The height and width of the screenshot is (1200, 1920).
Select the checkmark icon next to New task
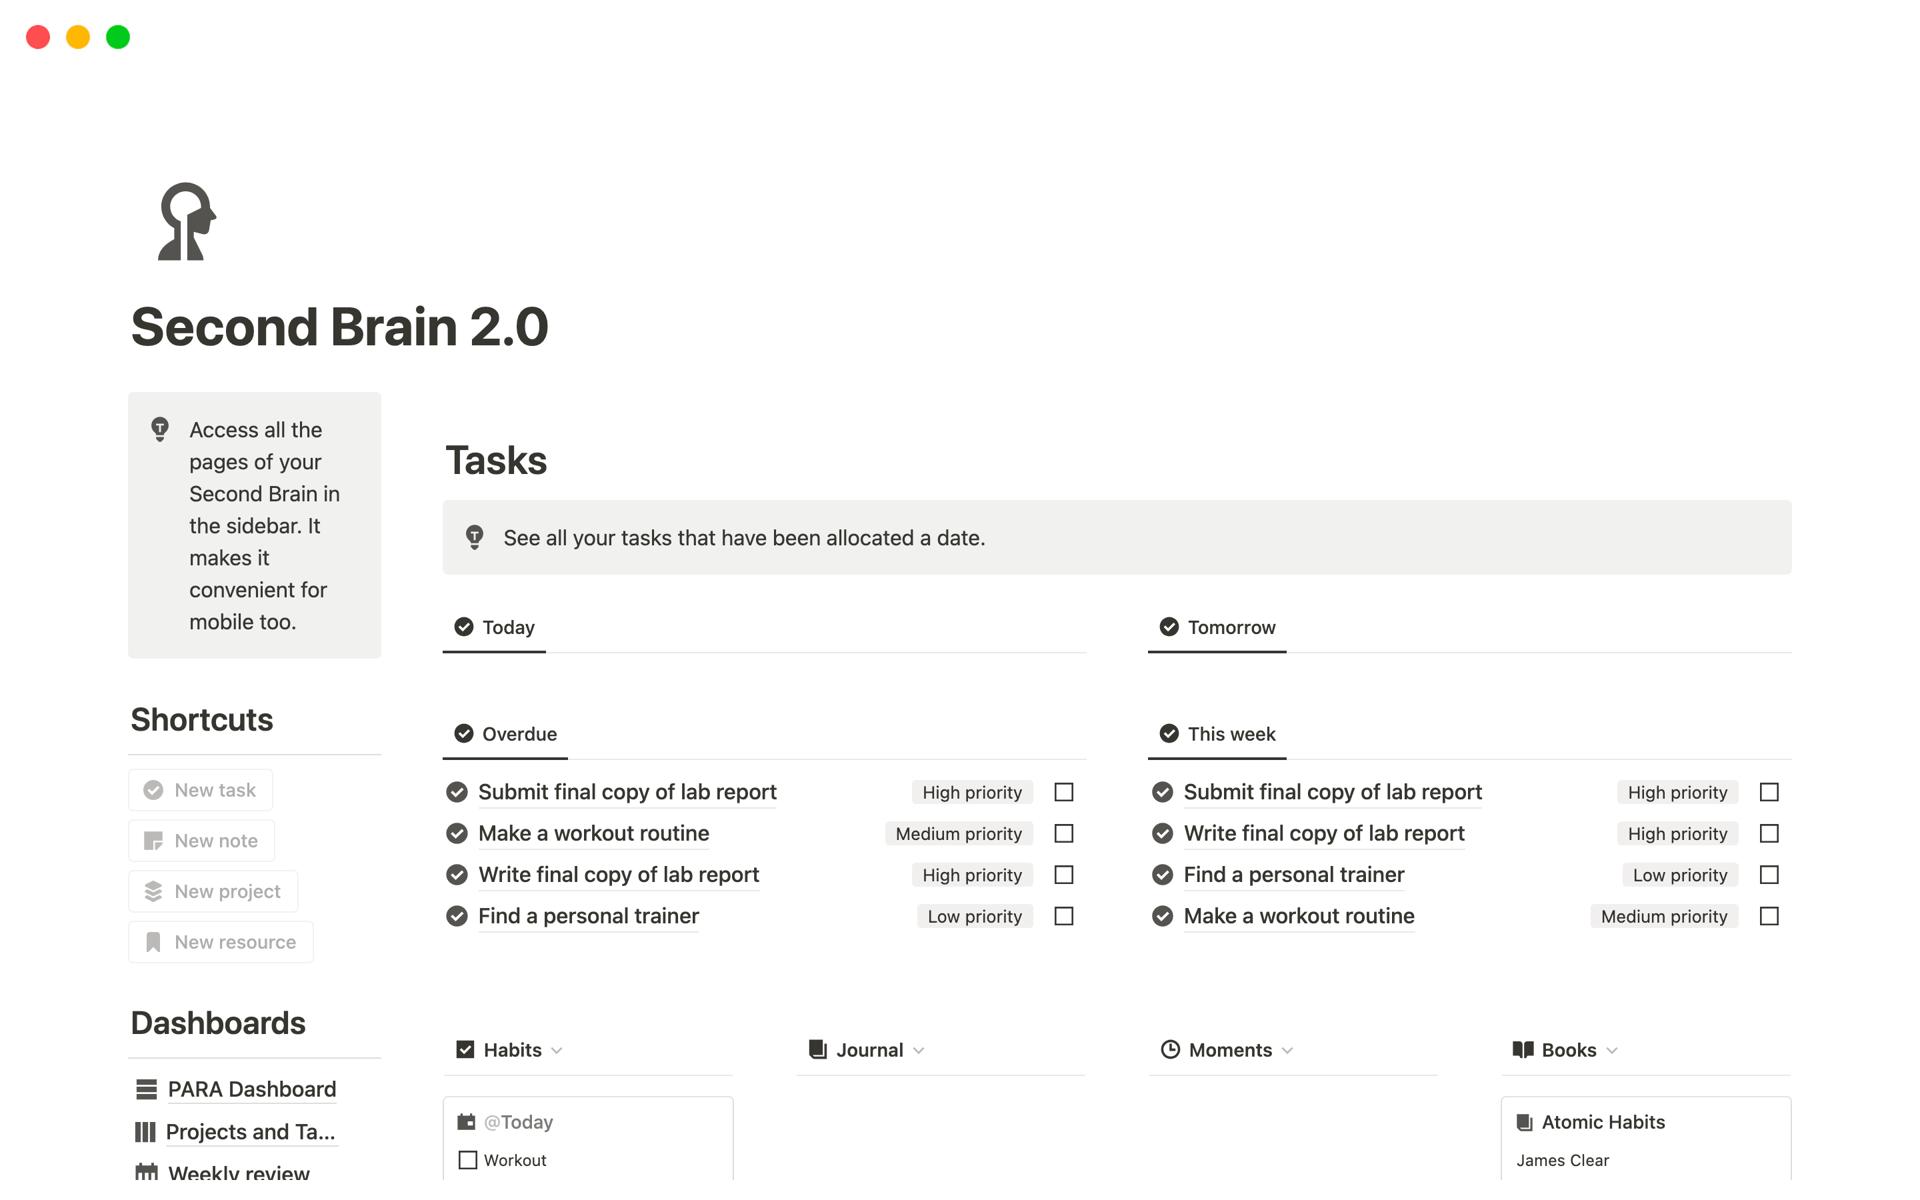(153, 790)
